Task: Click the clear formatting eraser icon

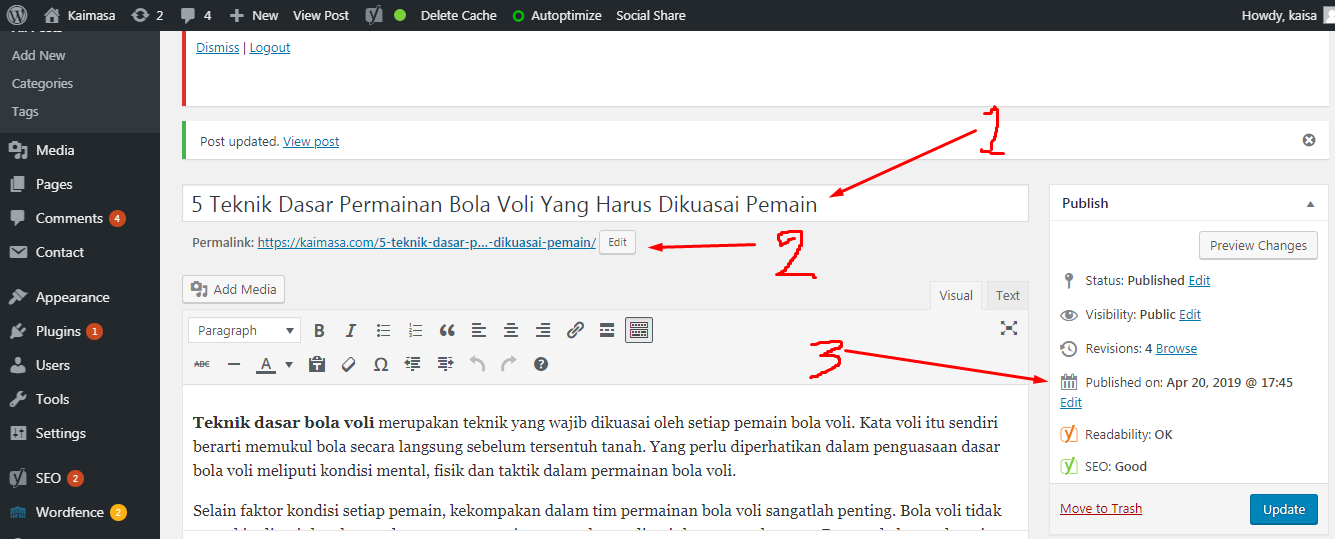Action: click(x=349, y=364)
